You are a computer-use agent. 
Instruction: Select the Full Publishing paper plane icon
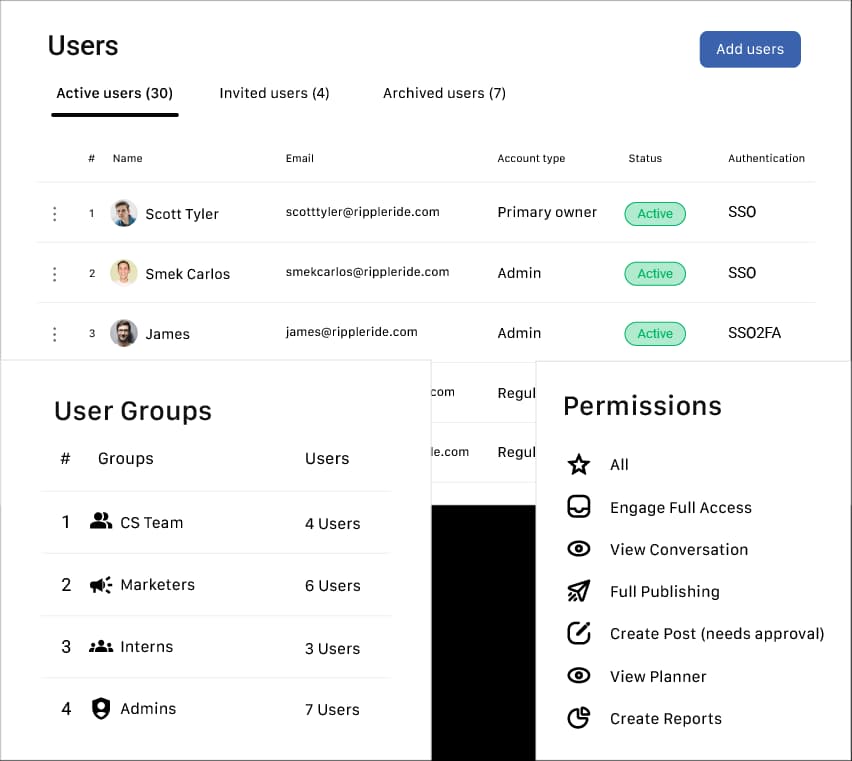[x=579, y=591]
